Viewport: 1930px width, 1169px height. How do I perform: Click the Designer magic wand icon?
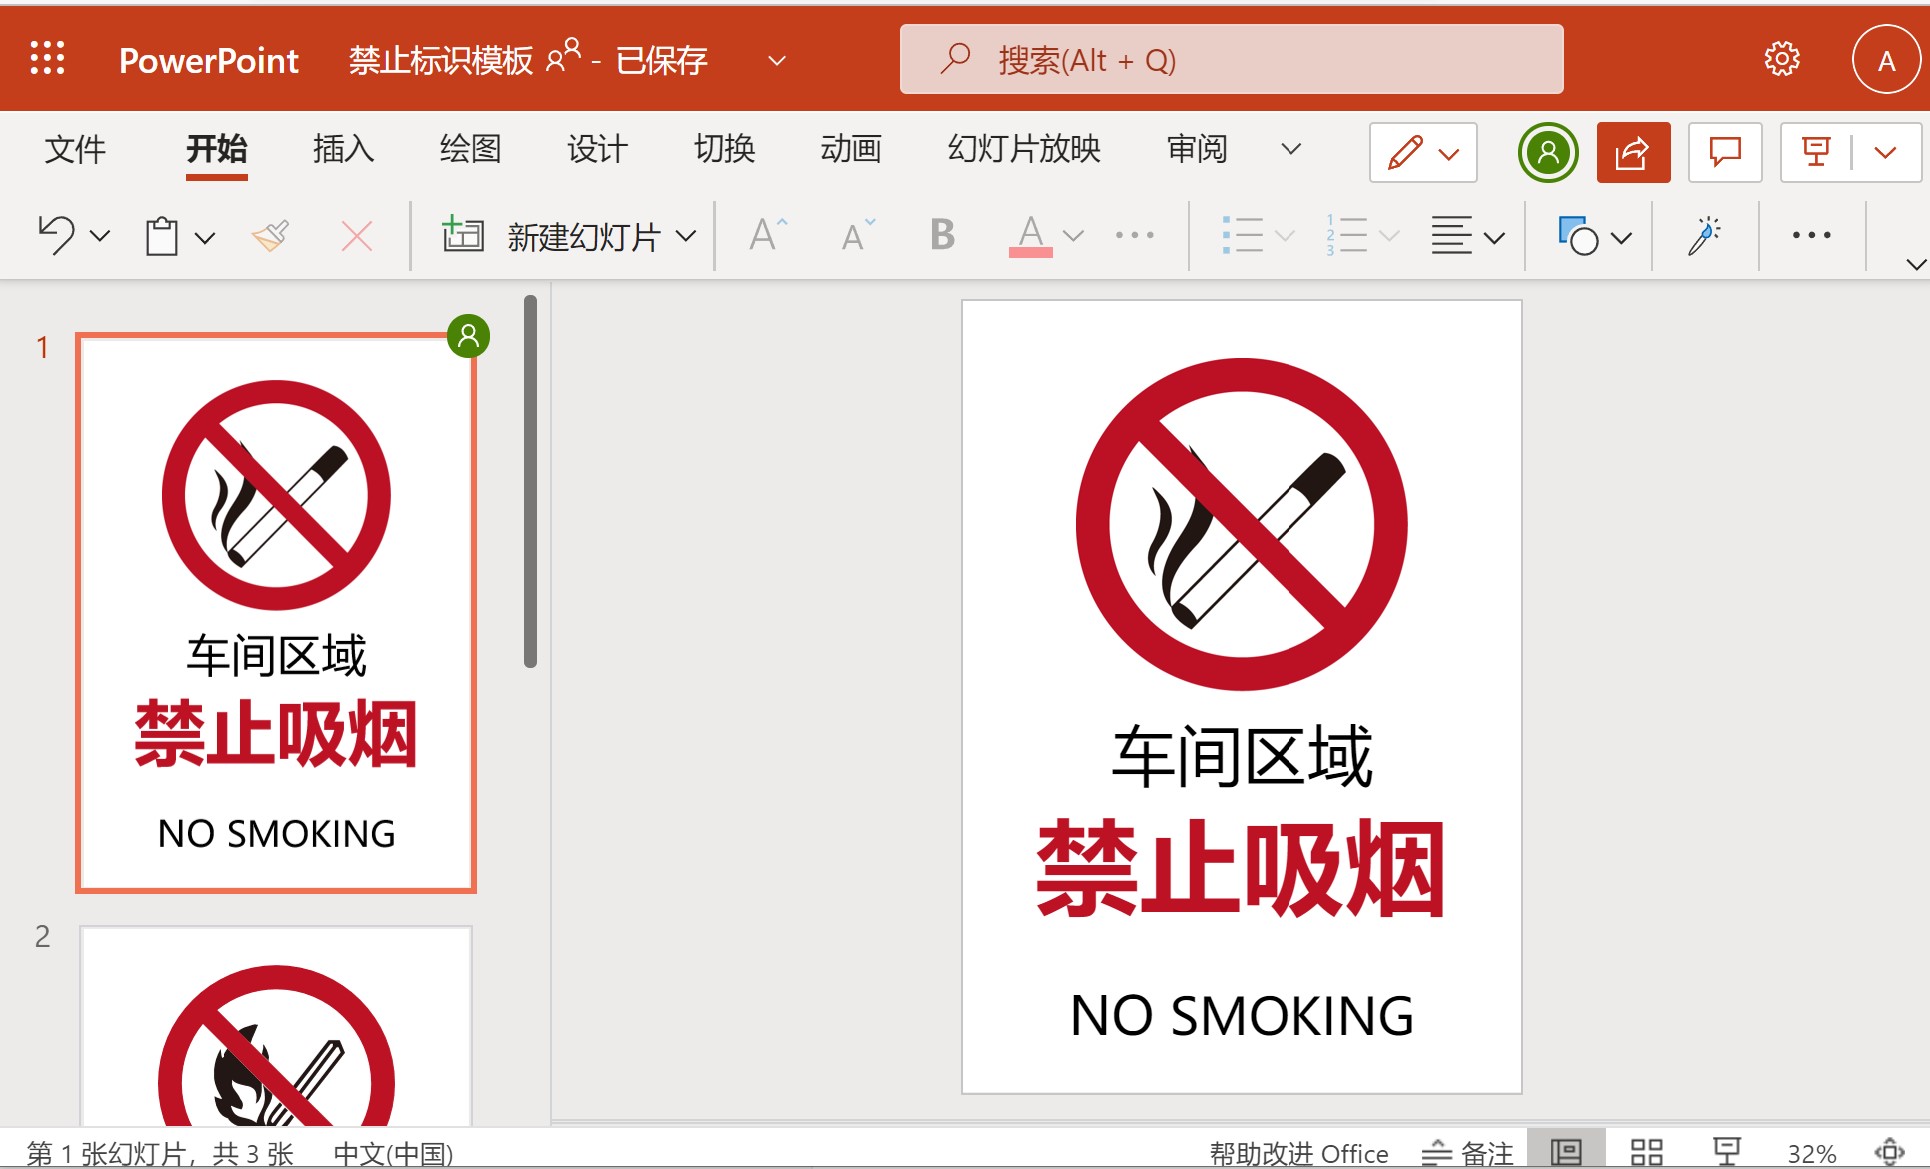(1704, 236)
